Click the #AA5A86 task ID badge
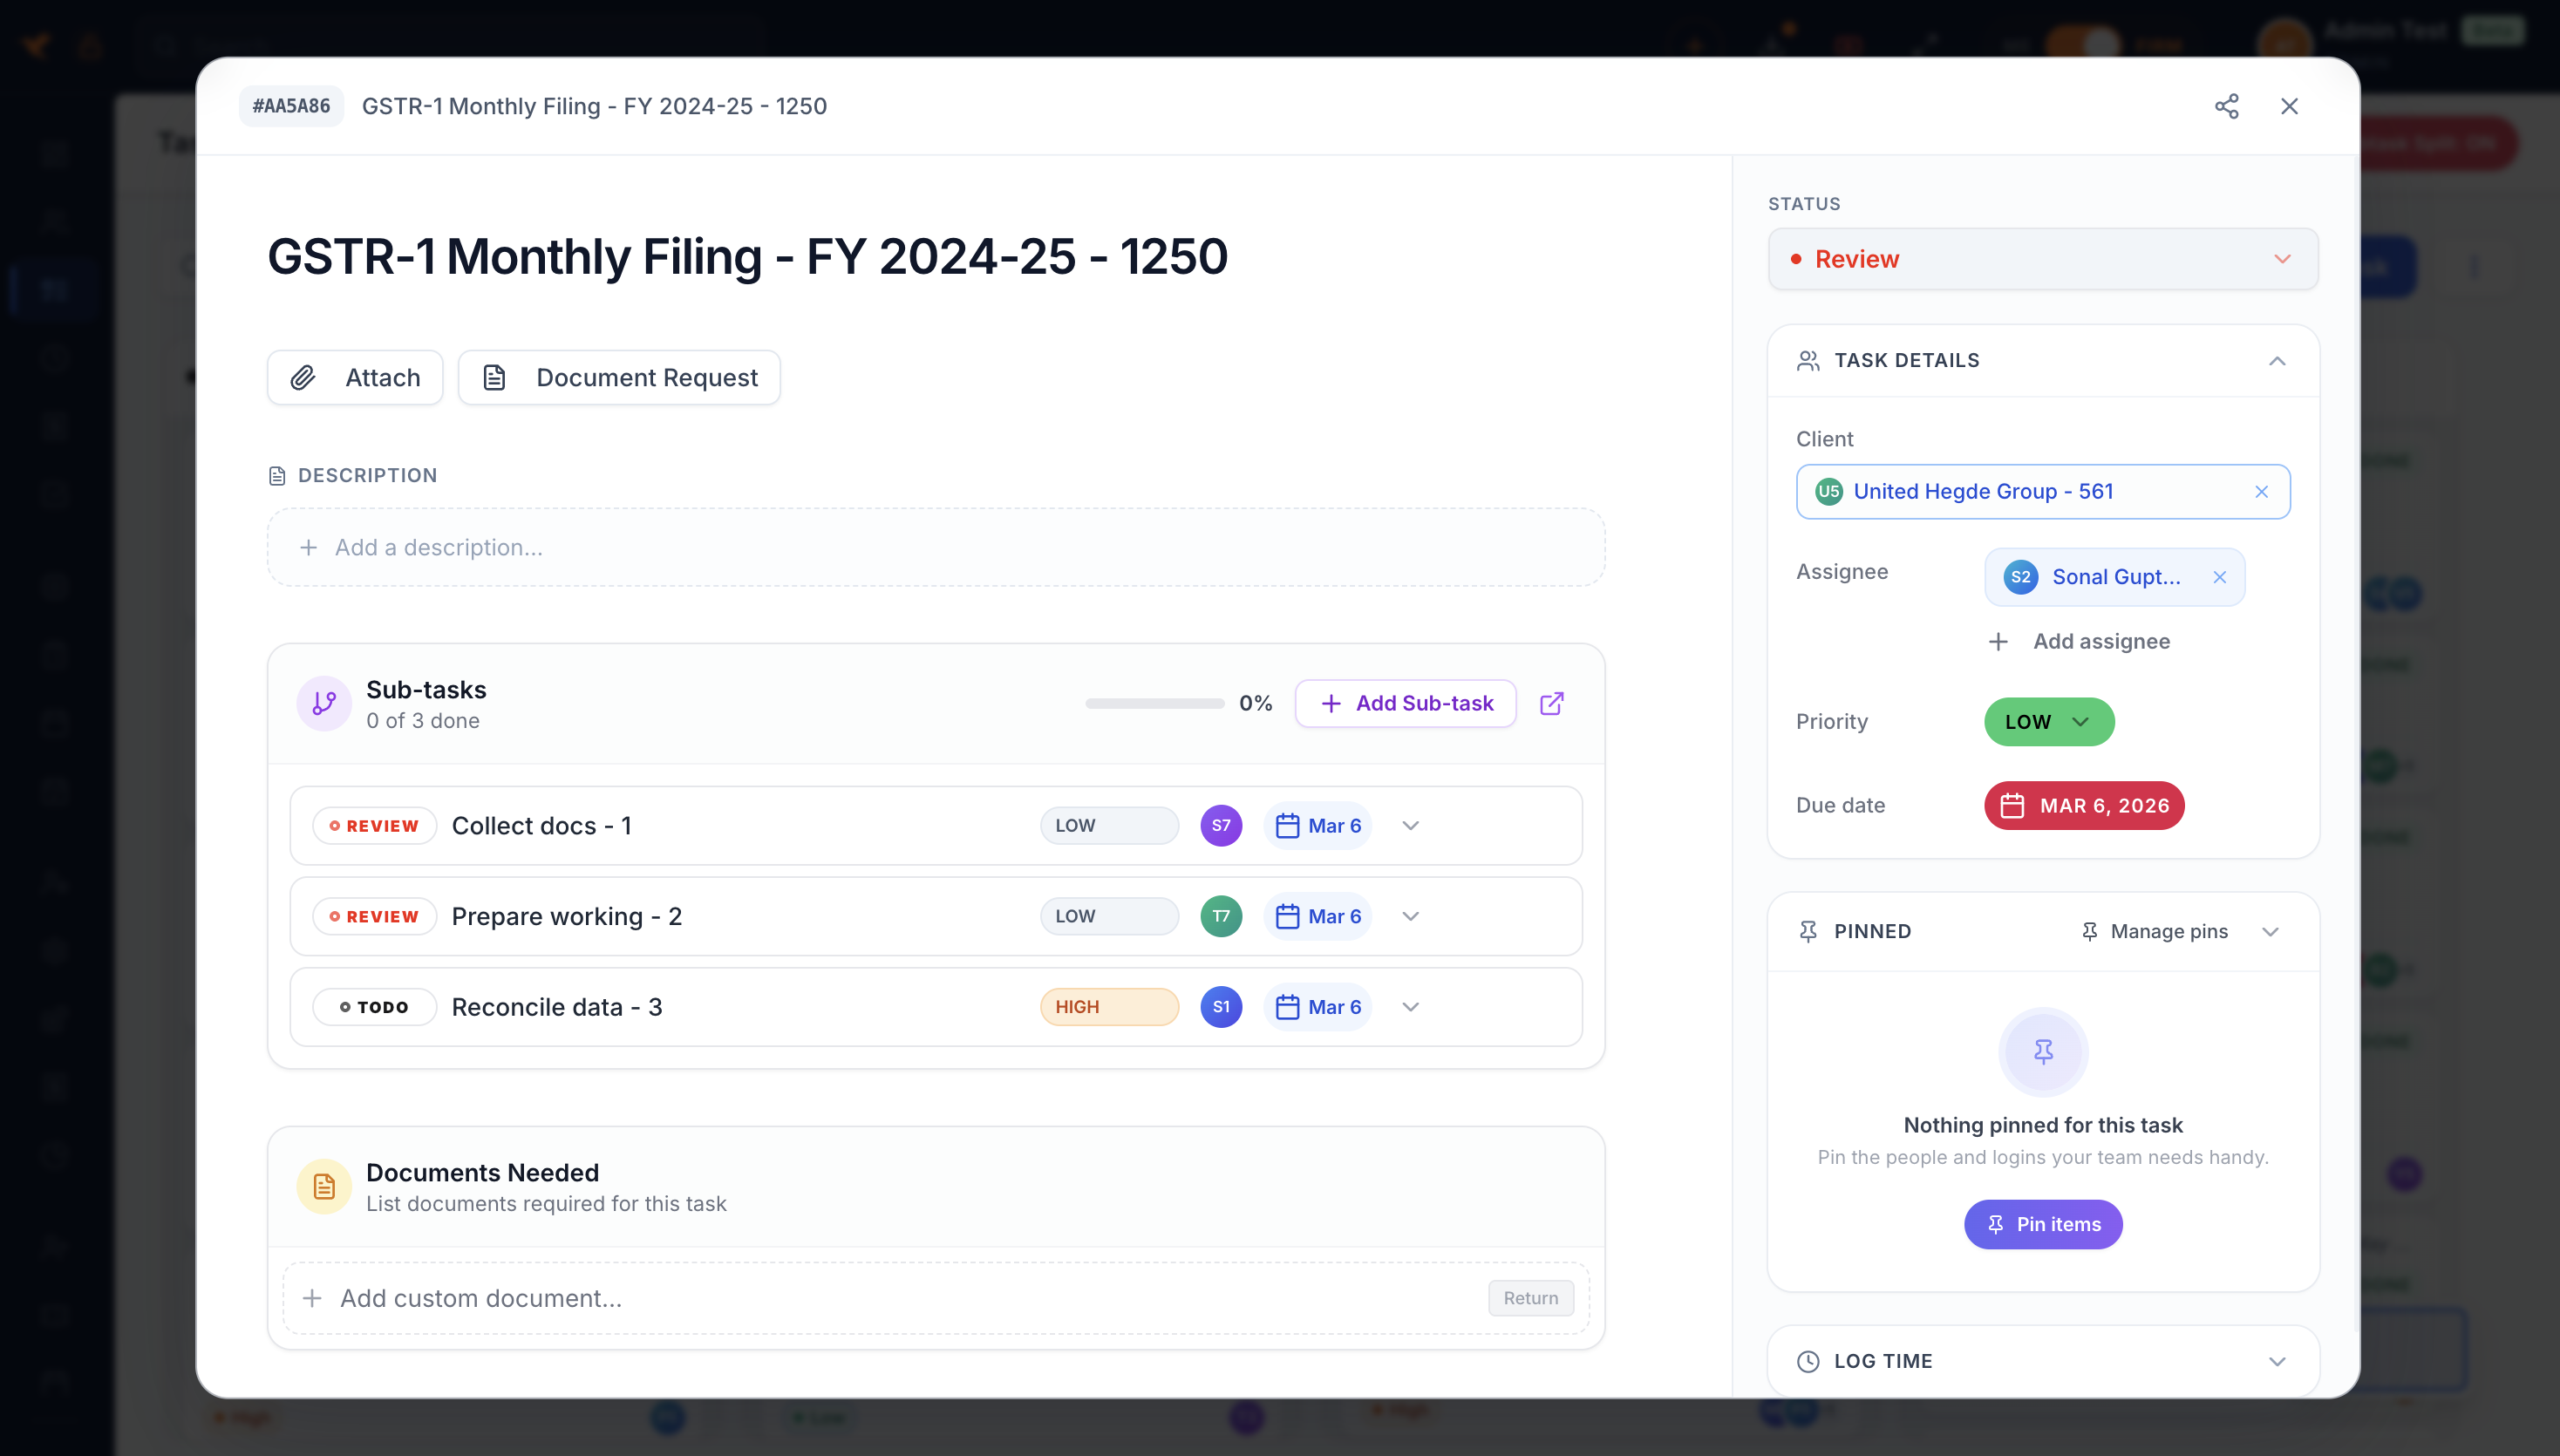 click(291, 106)
